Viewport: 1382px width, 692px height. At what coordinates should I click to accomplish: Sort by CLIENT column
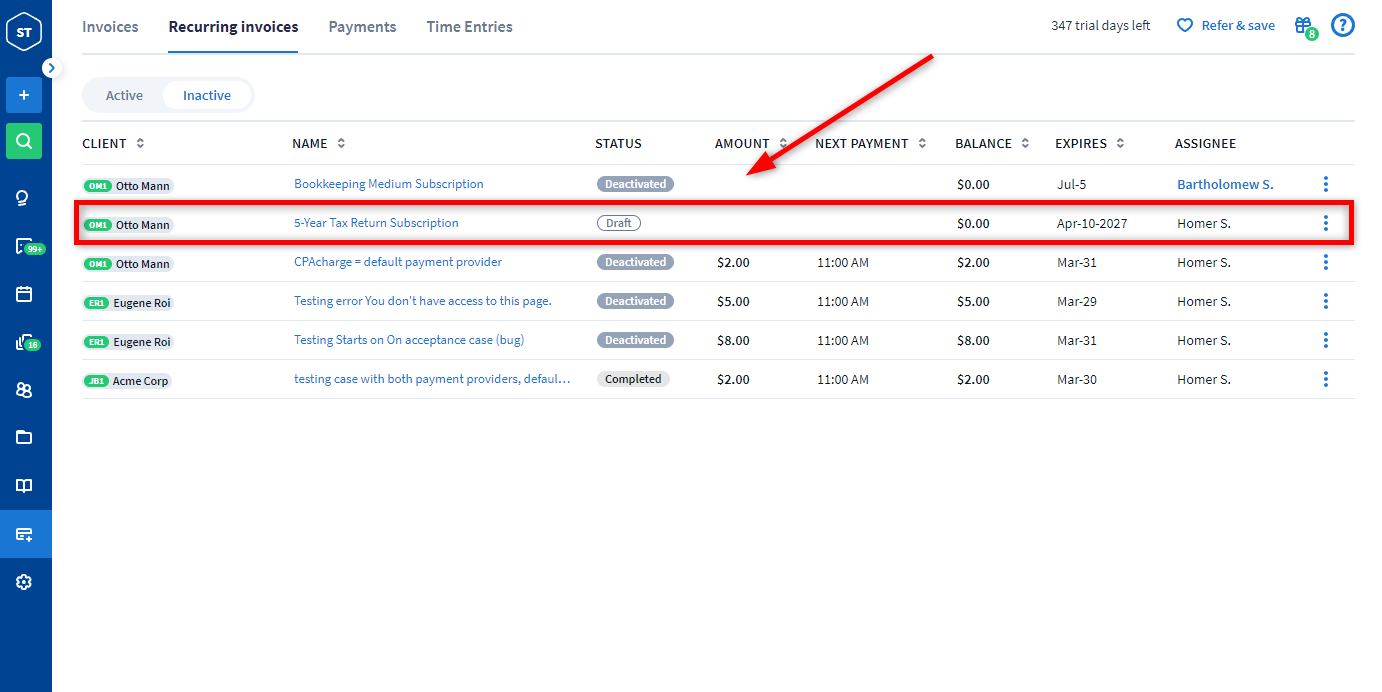(113, 143)
